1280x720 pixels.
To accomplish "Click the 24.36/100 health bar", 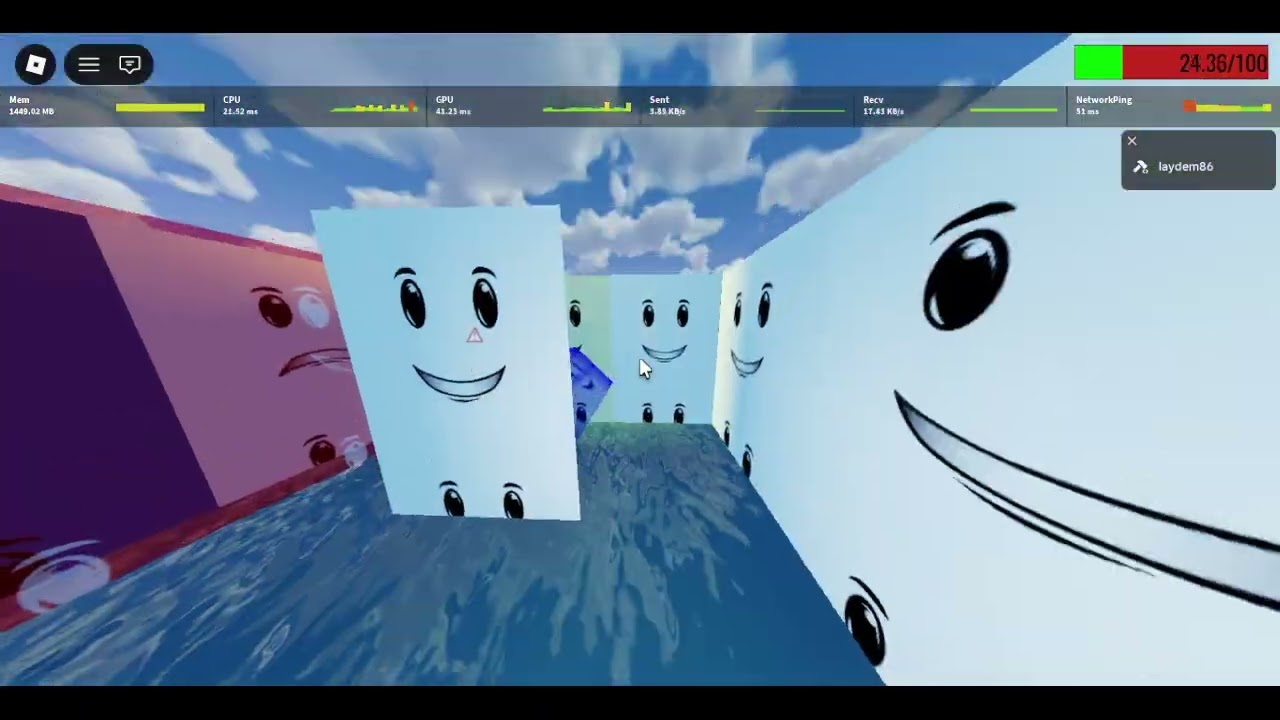I will tap(1171, 63).
